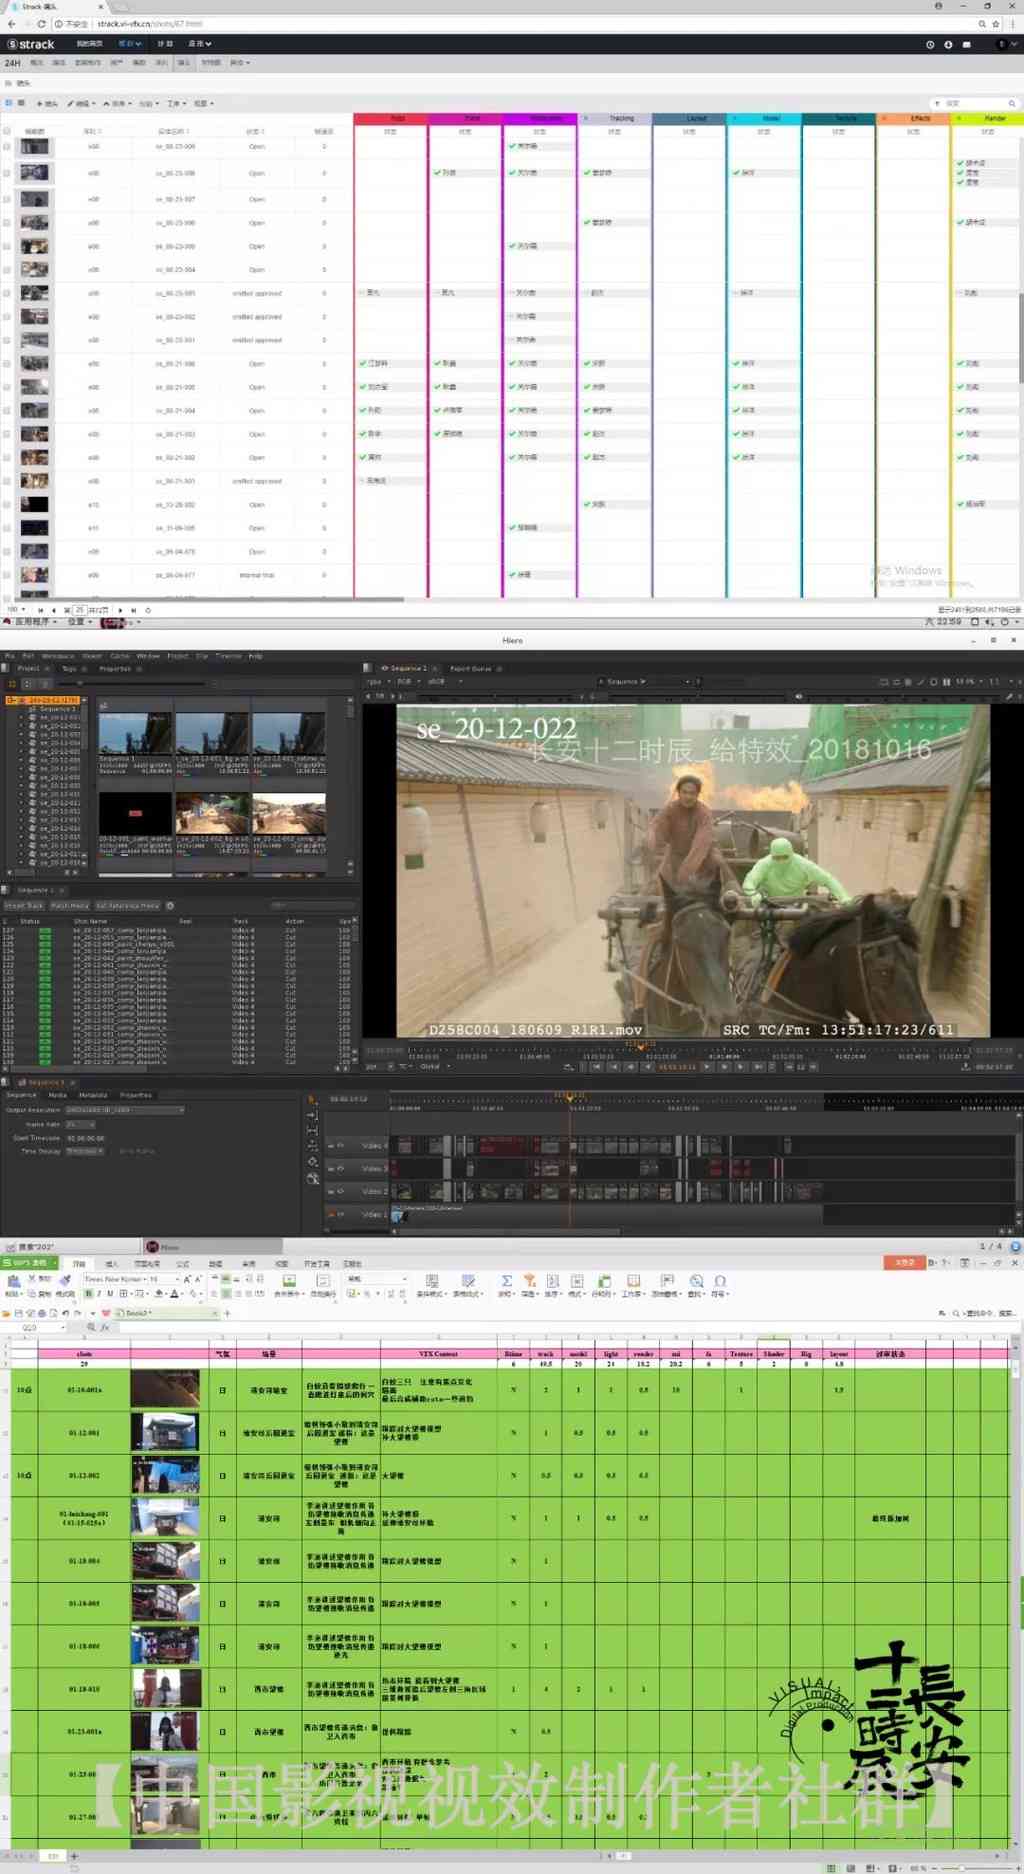Click the Spreadsheet tab in Hiero
Screen dimensions: 1024x1874
point(35,890)
